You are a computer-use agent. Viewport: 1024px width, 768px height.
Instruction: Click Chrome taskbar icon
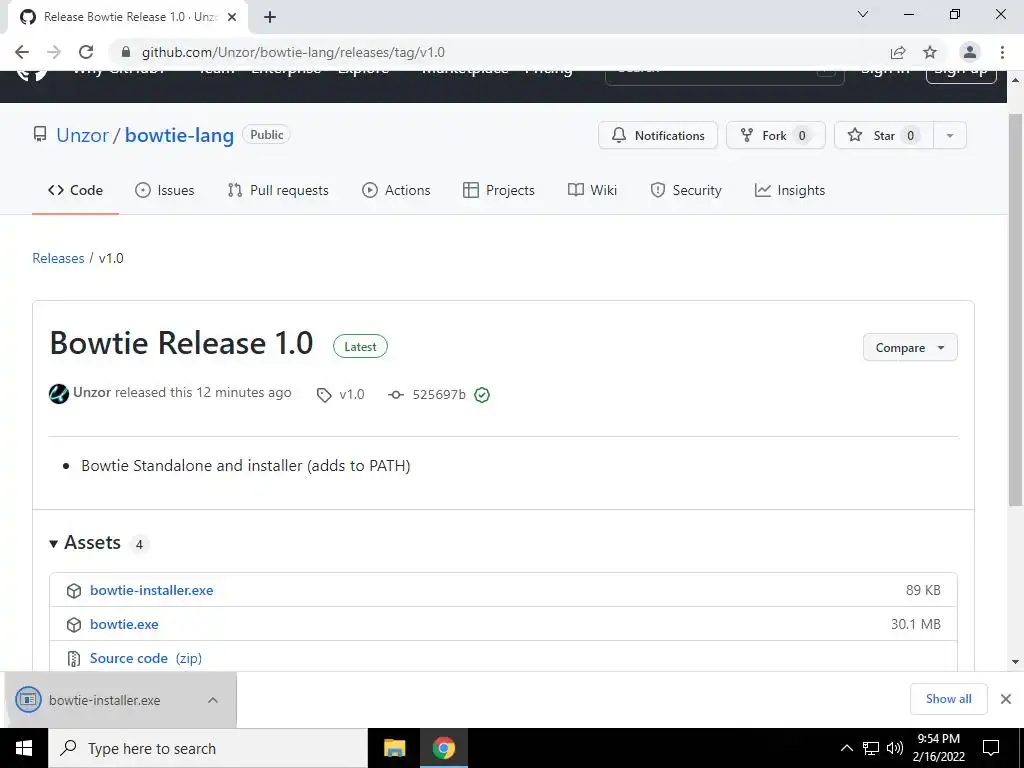click(443, 748)
